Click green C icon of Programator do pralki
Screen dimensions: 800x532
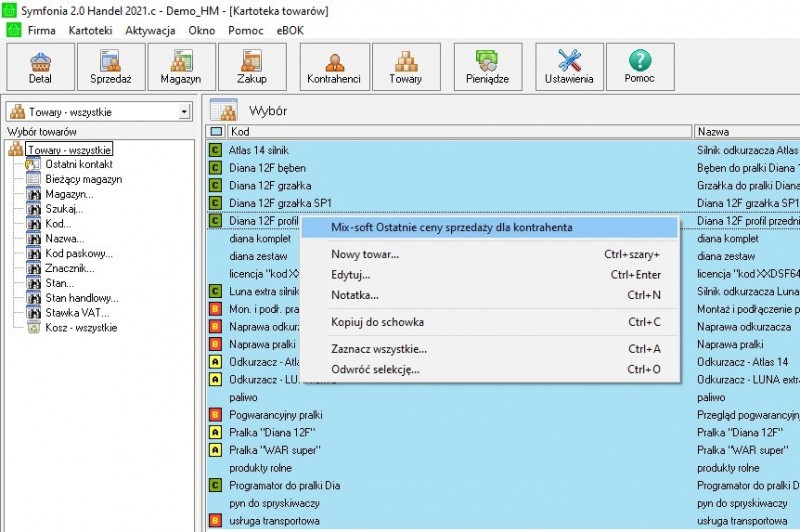215,486
